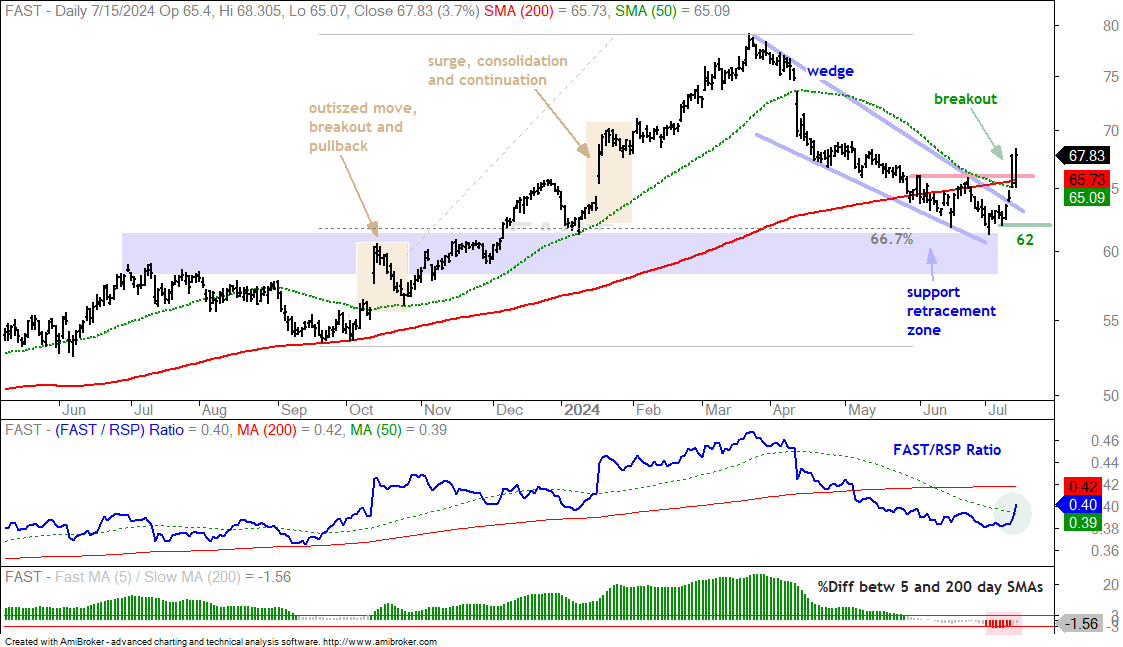Click the May month label on time axis
This screenshot has height=647, width=1123.
coord(862,410)
